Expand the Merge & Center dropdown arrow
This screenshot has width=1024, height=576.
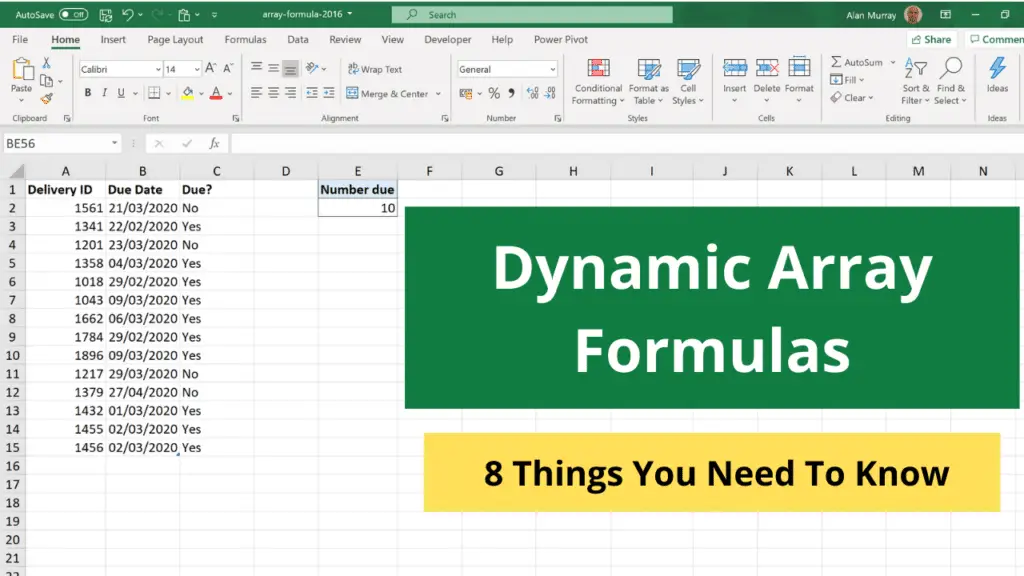click(436, 93)
